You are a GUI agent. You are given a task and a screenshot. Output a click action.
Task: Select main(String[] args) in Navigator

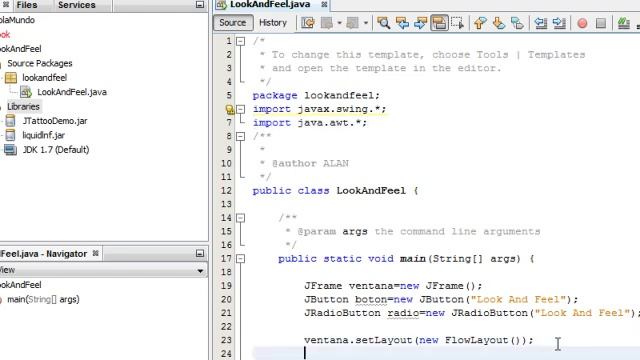[43, 300]
